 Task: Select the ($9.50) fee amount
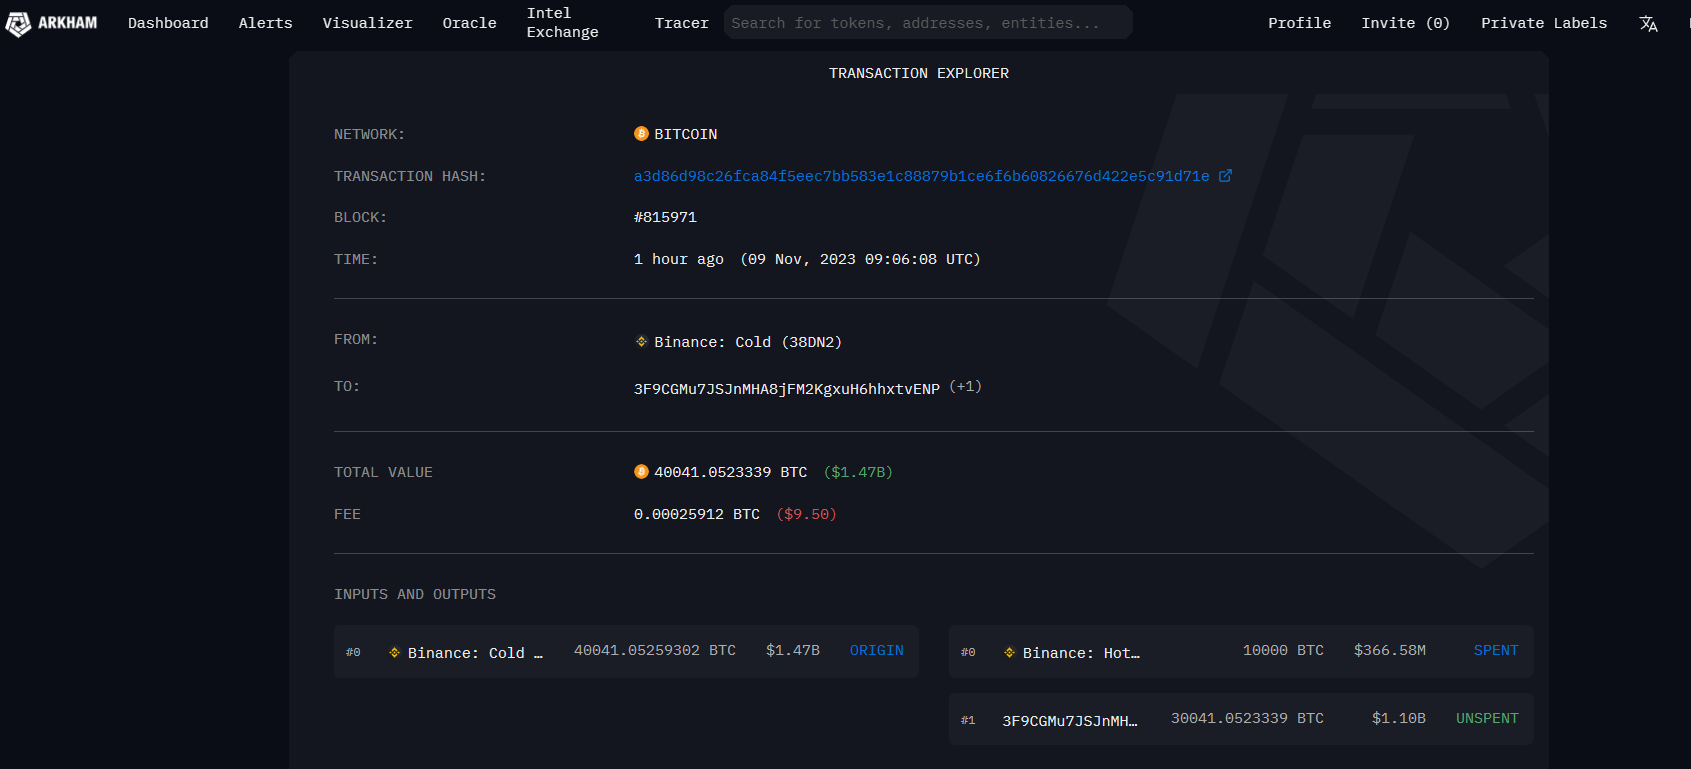[x=806, y=514]
